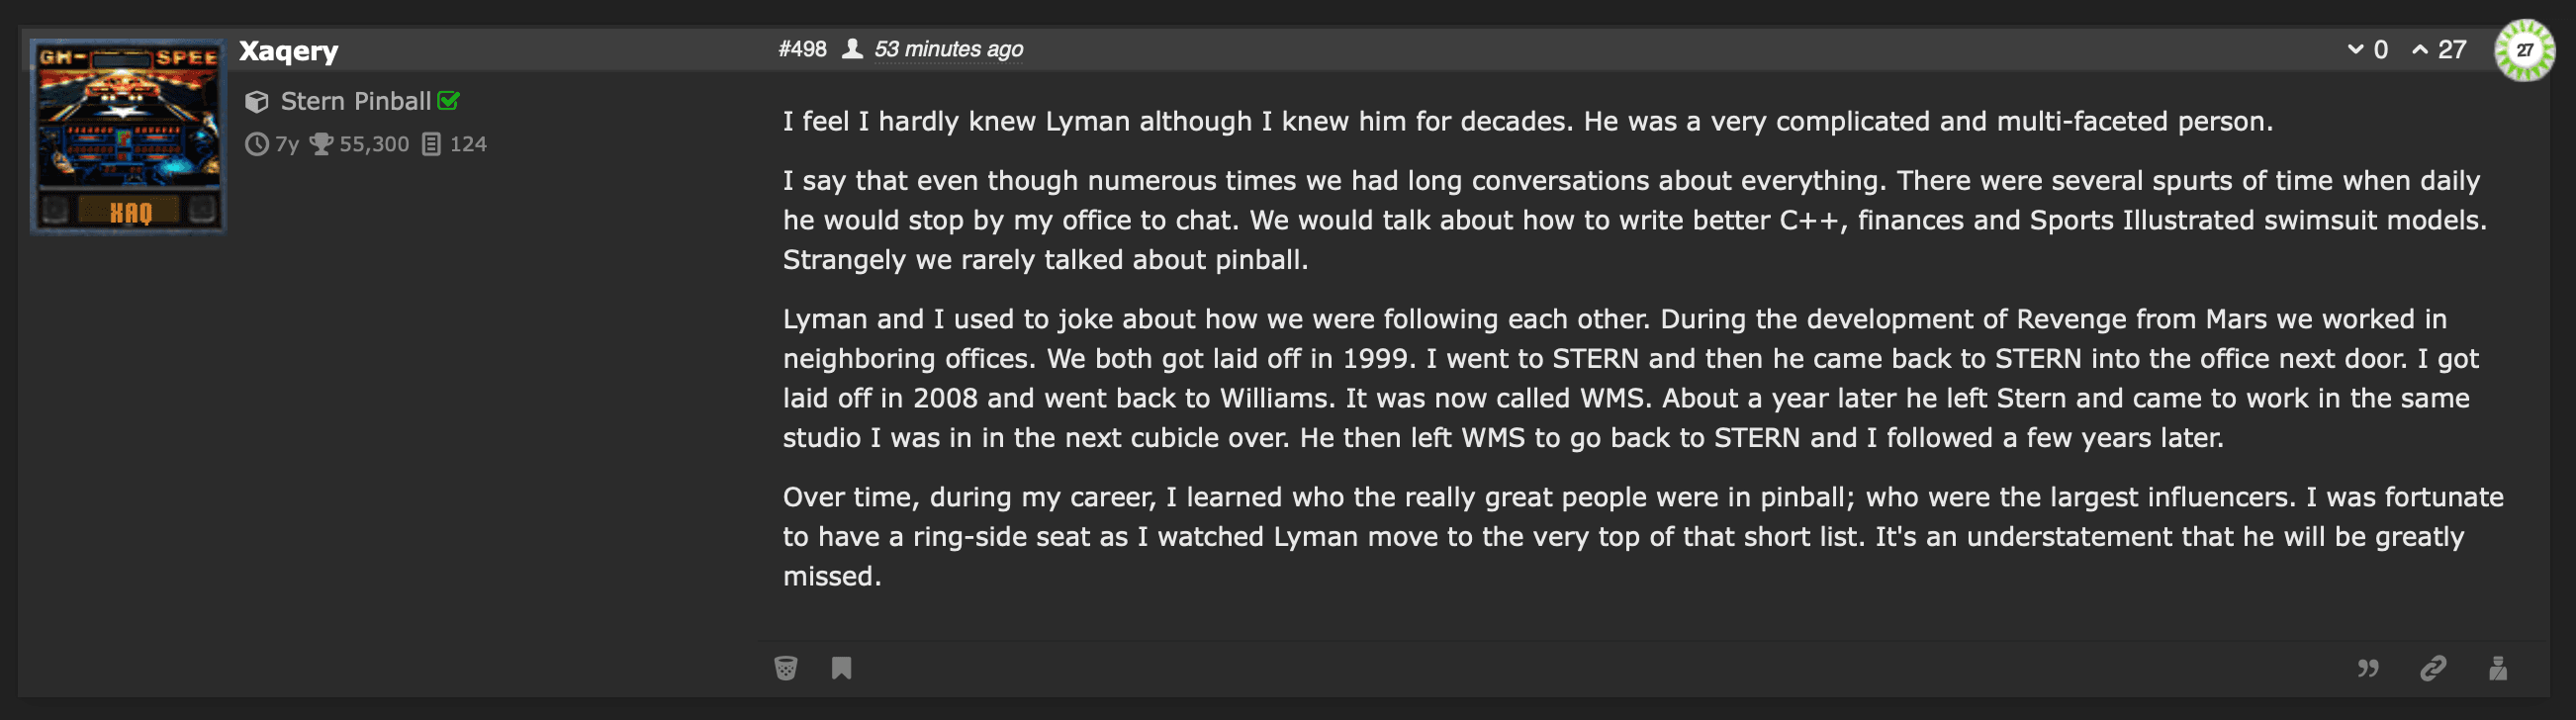2576x720 pixels.
Task: Report the post with the moderator icon
Action: (x=2498, y=668)
